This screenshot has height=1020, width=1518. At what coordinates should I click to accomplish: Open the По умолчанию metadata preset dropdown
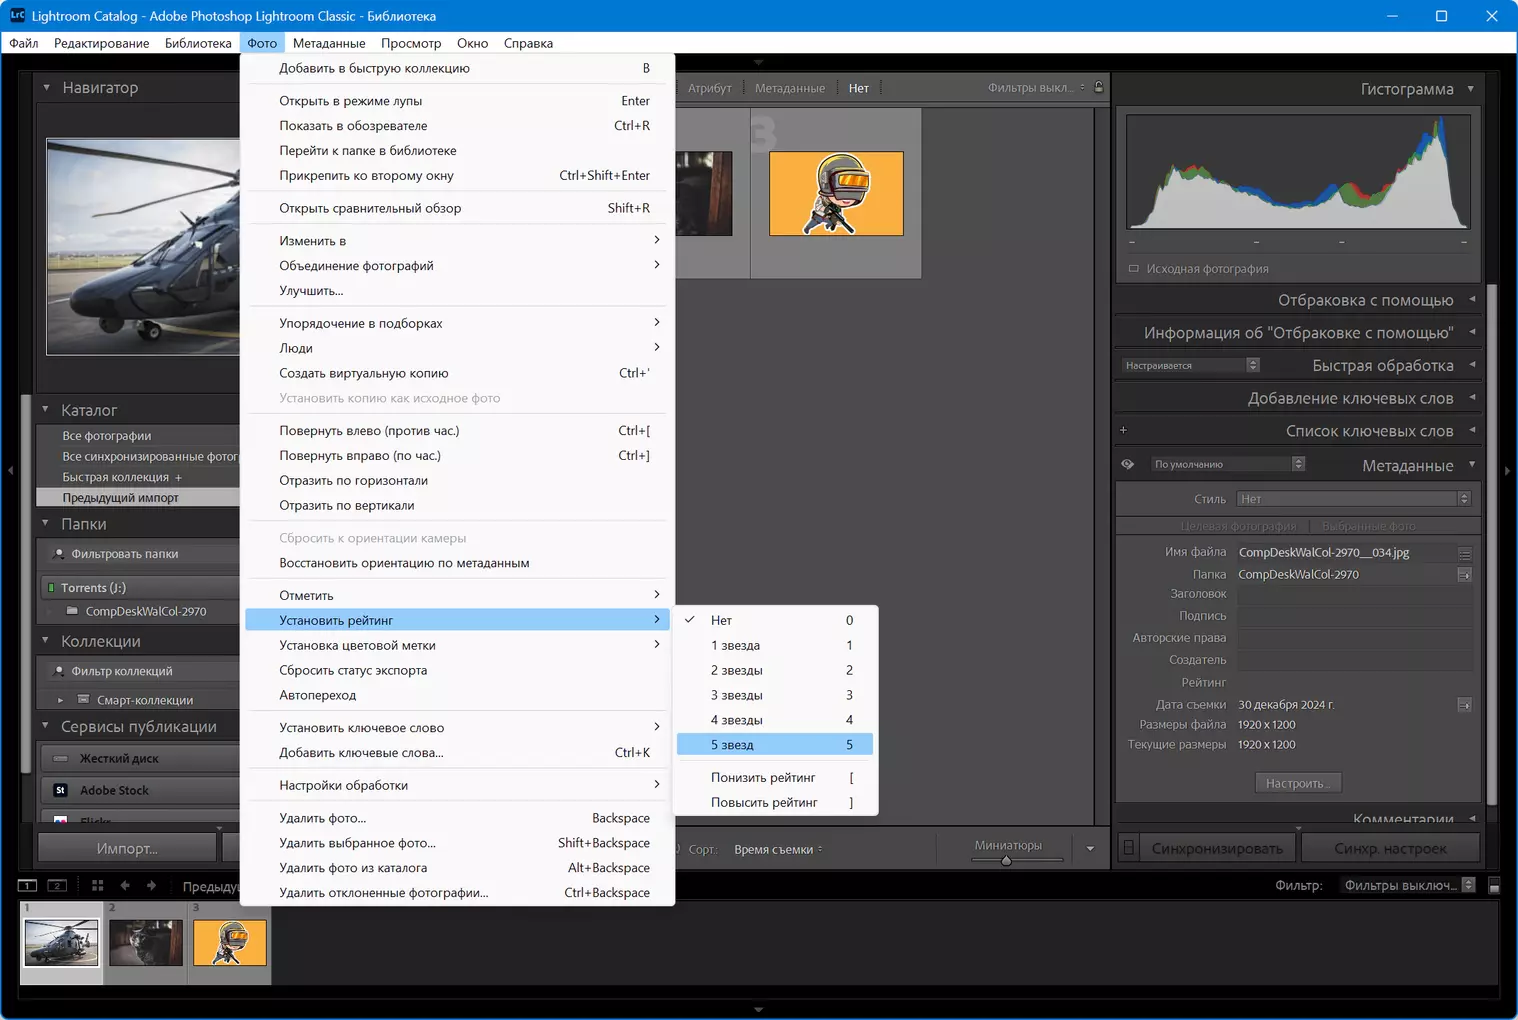click(1229, 464)
